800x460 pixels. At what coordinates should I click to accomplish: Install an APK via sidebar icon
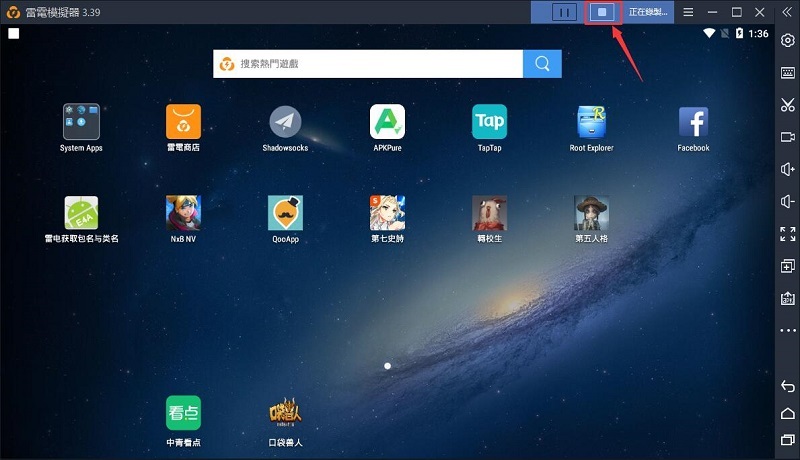[788, 298]
